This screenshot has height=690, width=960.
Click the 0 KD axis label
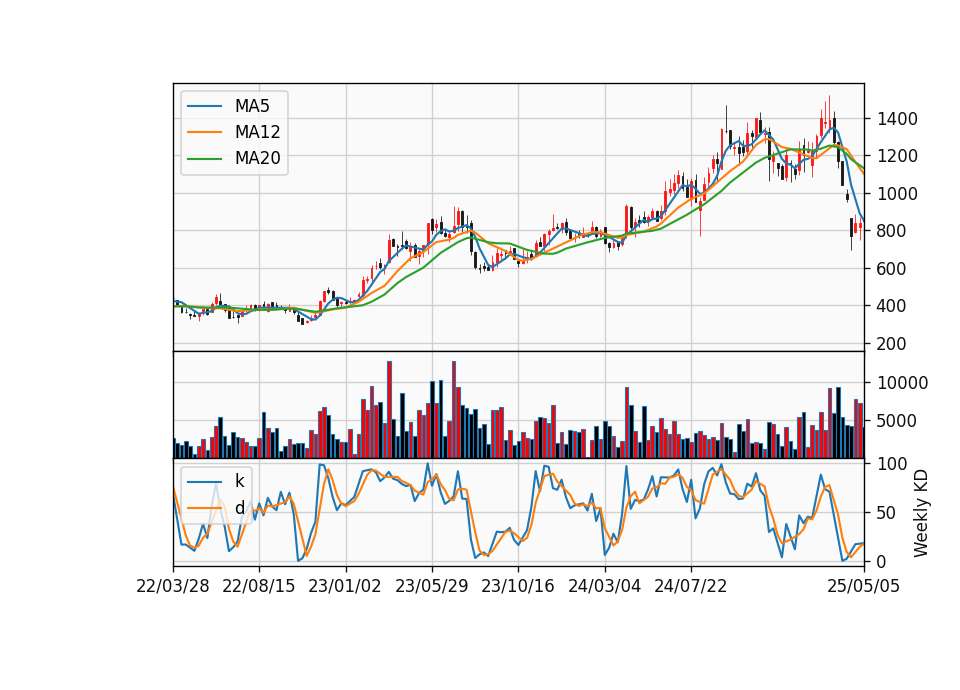[x=881, y=561]
